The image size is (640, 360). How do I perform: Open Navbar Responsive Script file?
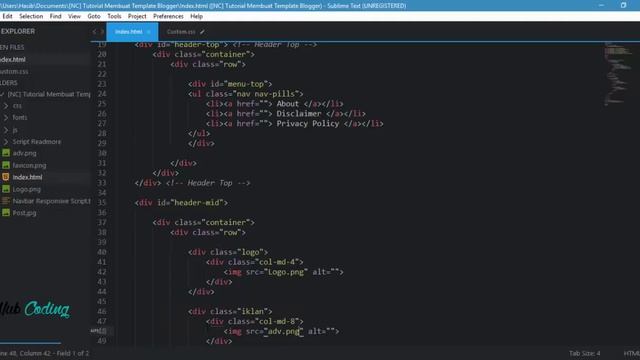[x=51, y=201]
